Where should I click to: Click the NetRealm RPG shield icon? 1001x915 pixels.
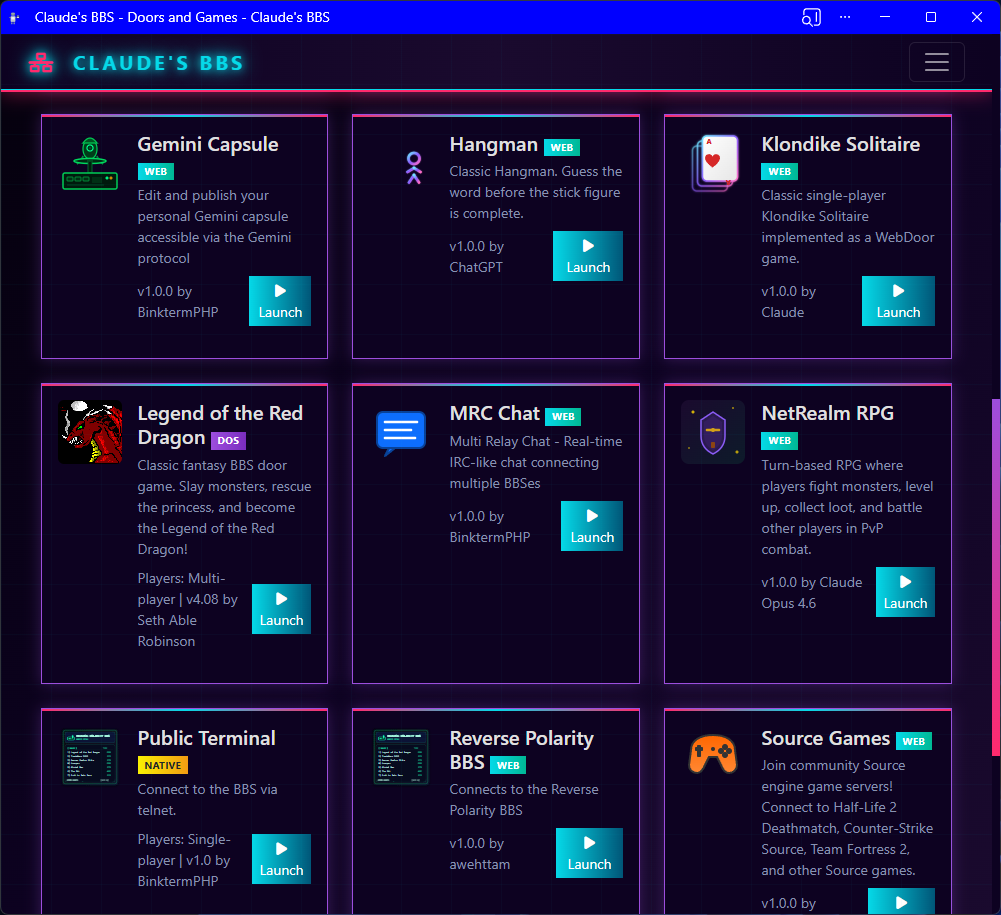coord(713,432)
